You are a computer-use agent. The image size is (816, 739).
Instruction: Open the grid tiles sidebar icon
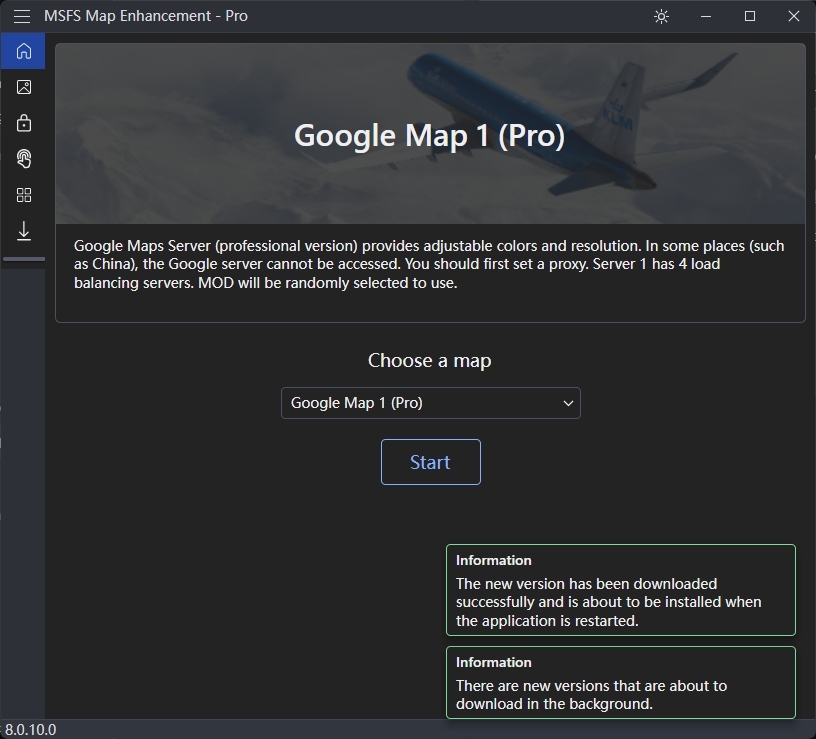[23, 195]
